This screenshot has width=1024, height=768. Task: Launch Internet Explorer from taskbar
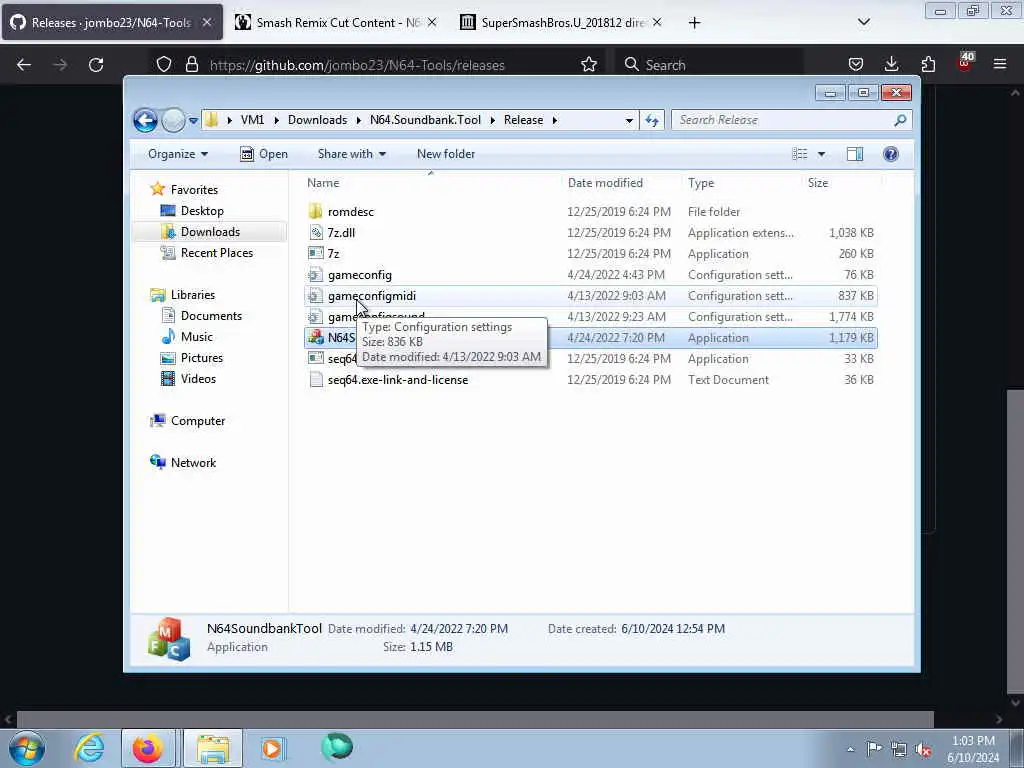tap(89, 748)
